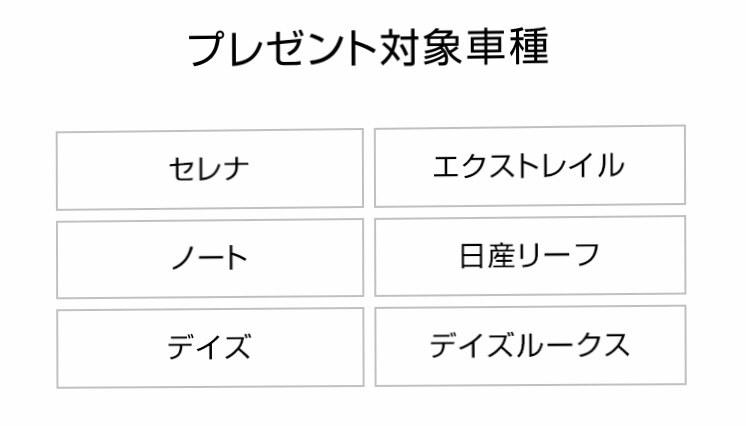This screenshot has width=746, height=426.
Task: Select the title text プレゼント対象車種
Action: tap(368, 48)
